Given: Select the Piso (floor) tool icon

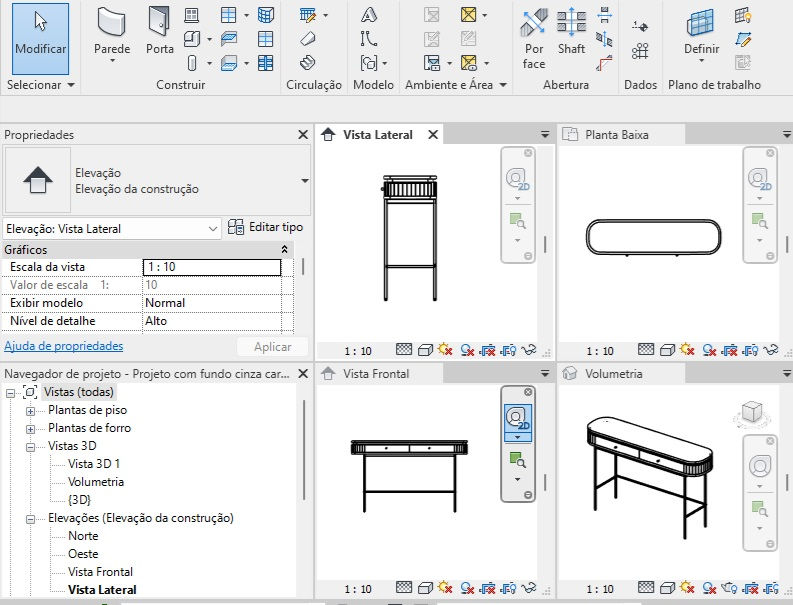Looking at the screenshot, I should coord(229,63).
